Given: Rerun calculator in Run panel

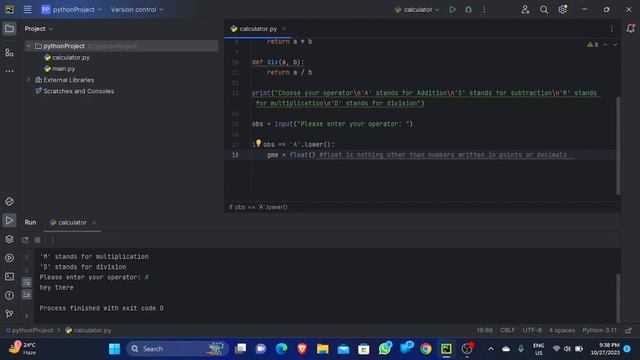Looking at the screenshot, I should (25, 240).
